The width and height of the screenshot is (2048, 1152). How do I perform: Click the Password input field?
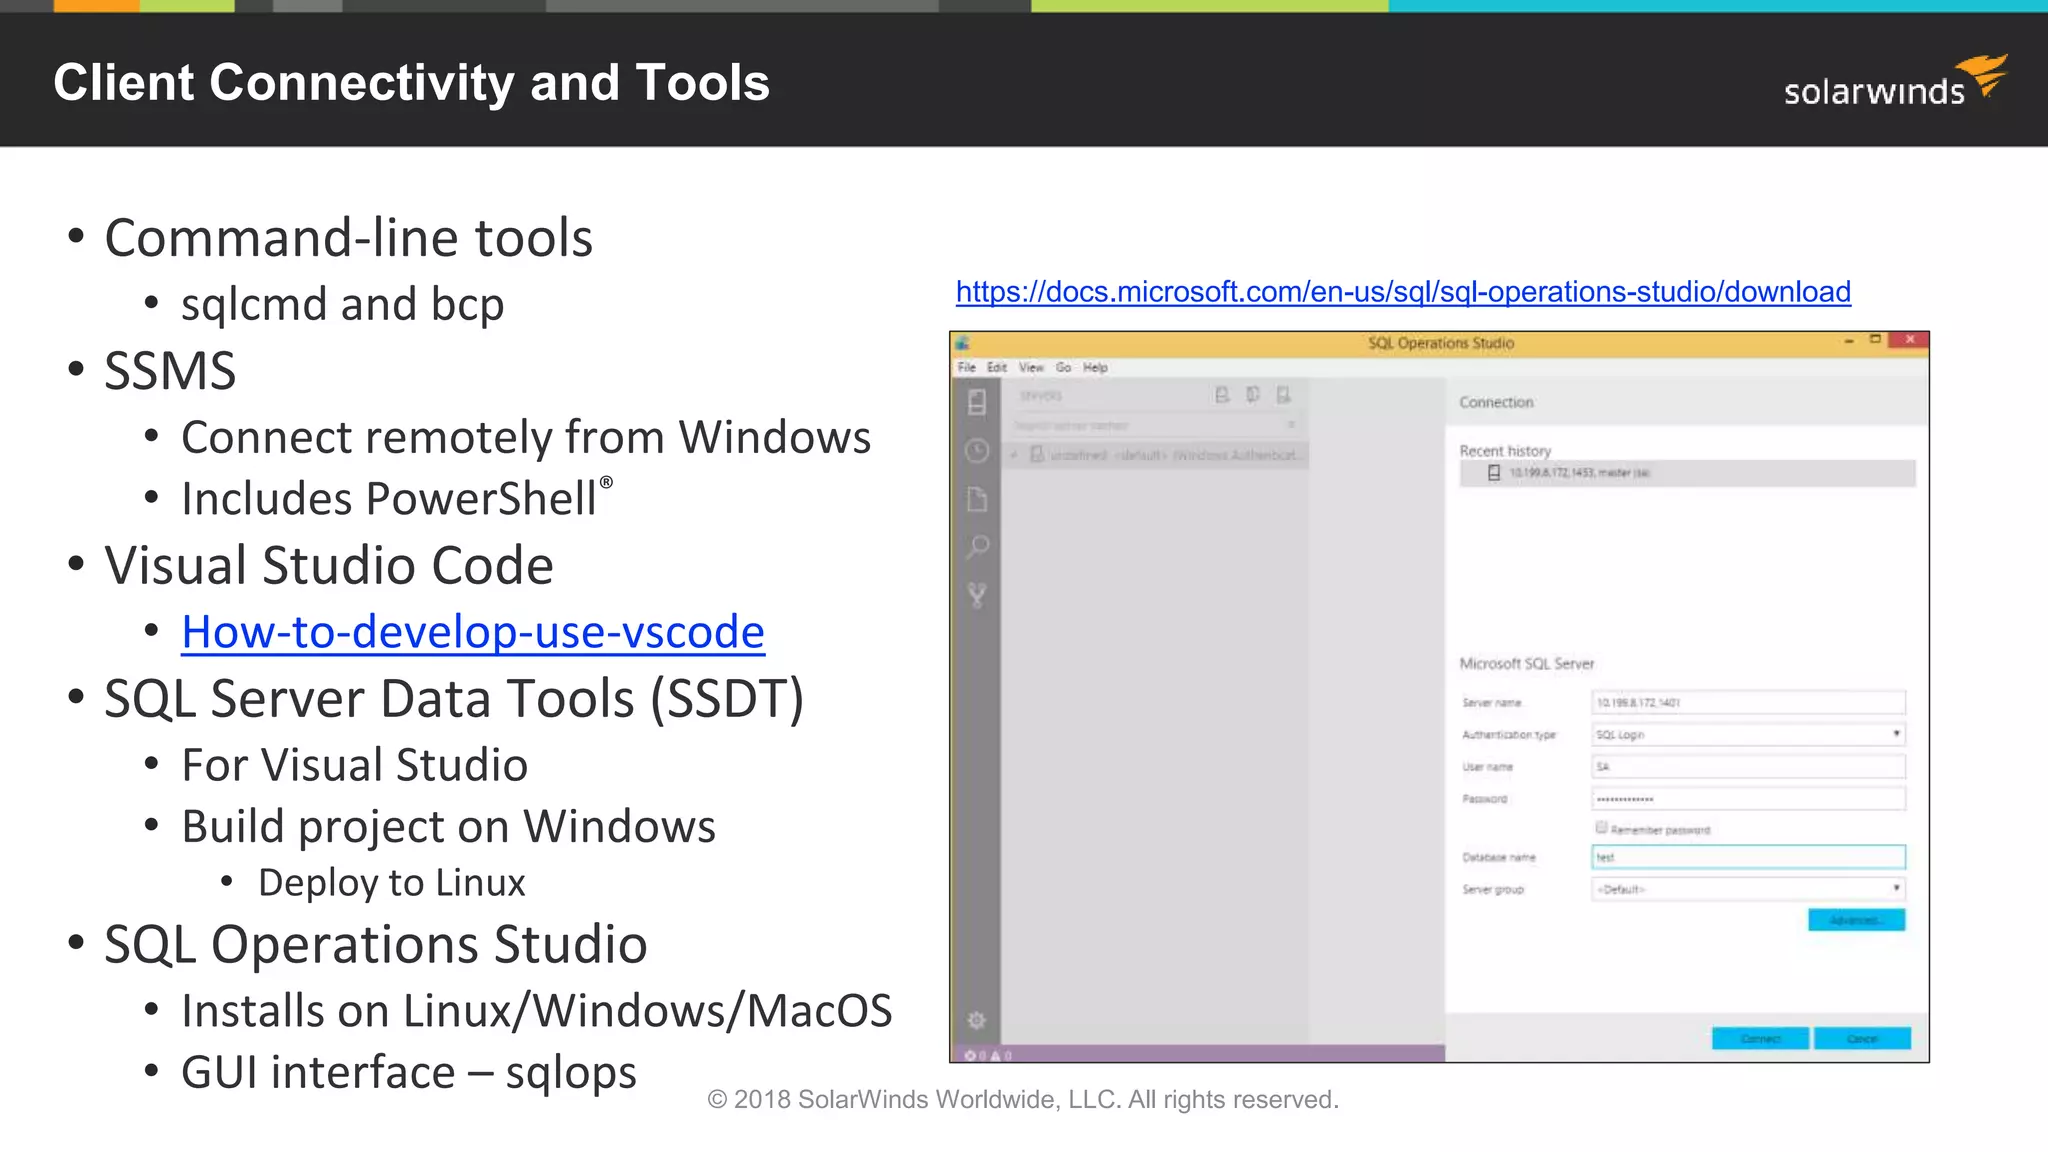tap(1748, 798)
